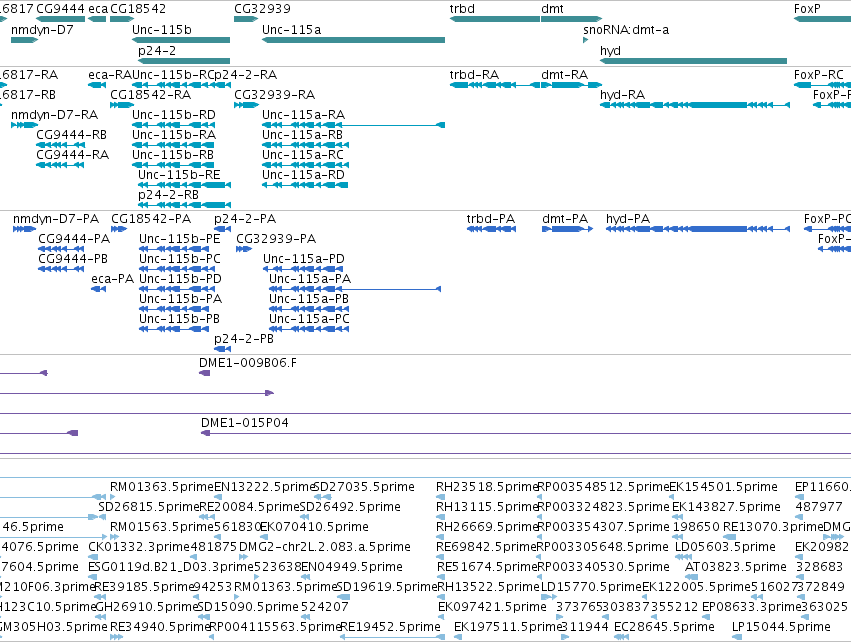This screenshot has width=851, height=642.
Task: Click the Unc-115a-PA protein label
Action: pos(310,279)
